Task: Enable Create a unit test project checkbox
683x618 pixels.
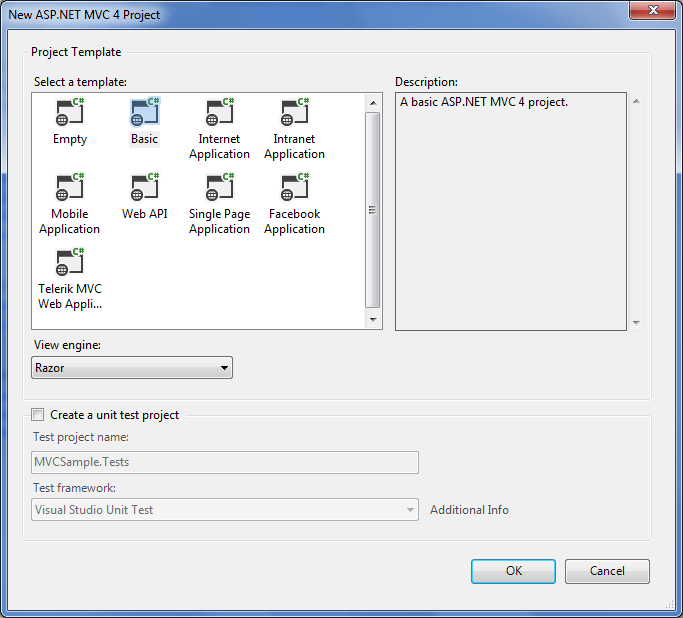Action: point(38,414)
